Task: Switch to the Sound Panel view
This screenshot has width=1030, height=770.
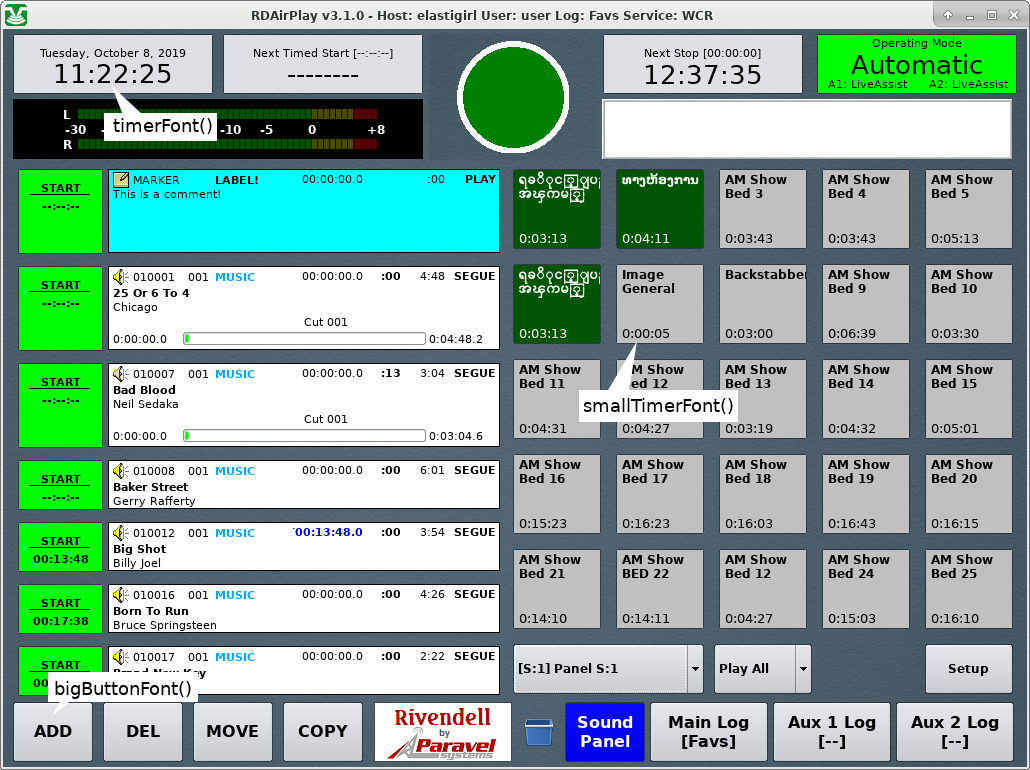Action: 604,731
